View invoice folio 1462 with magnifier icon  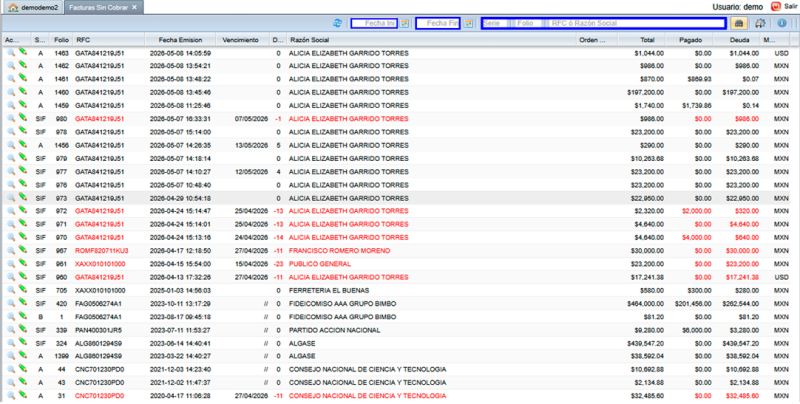point(11,65)
